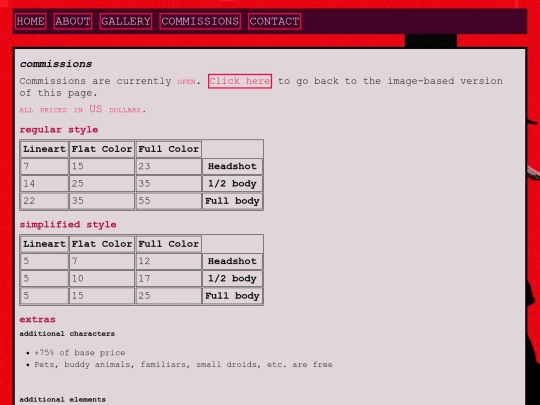Click regular style Headshot Lineart price 7
This screenshot has height=405, width=540.
pyautogui.click(x=44, y=166)
